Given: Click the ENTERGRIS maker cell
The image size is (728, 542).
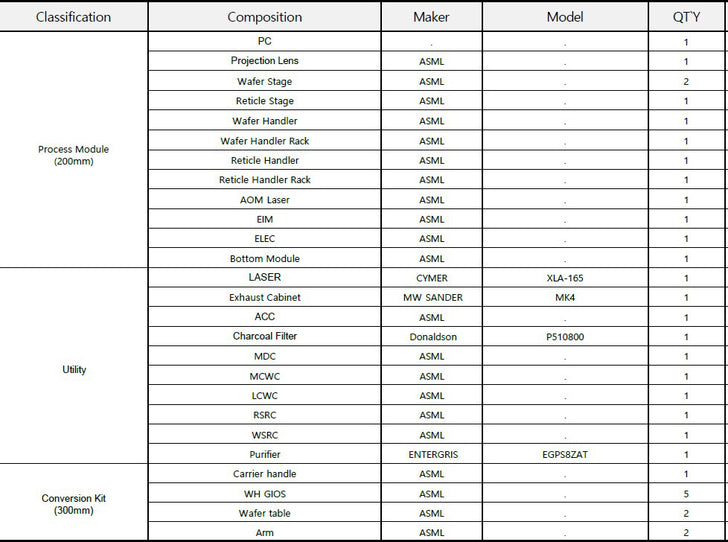Looking at the screenshot, I should [431, 454].
